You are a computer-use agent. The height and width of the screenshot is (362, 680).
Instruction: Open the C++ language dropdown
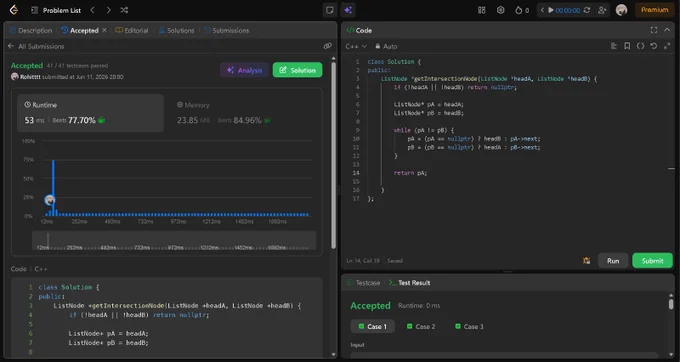(356, 46)
